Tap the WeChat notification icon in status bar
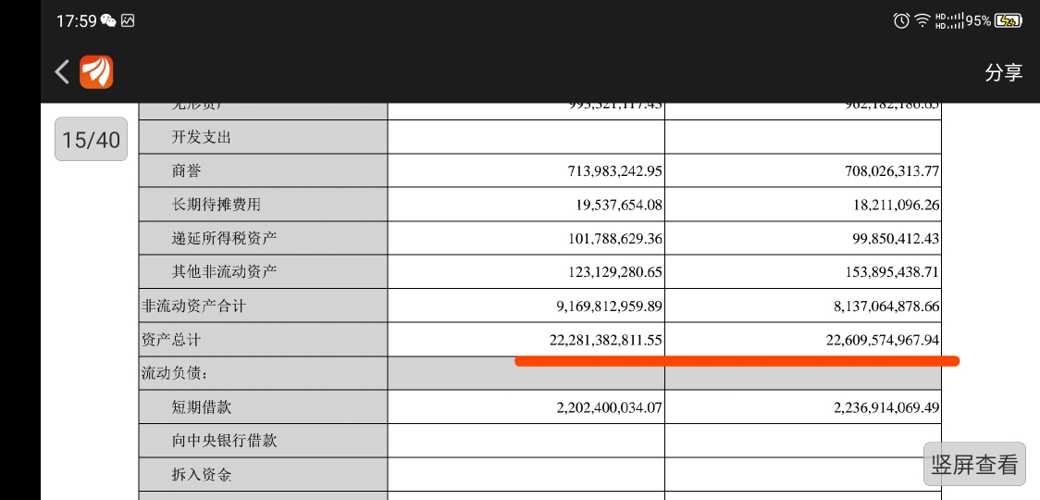 pyautogui.click(x=109, y=21)
